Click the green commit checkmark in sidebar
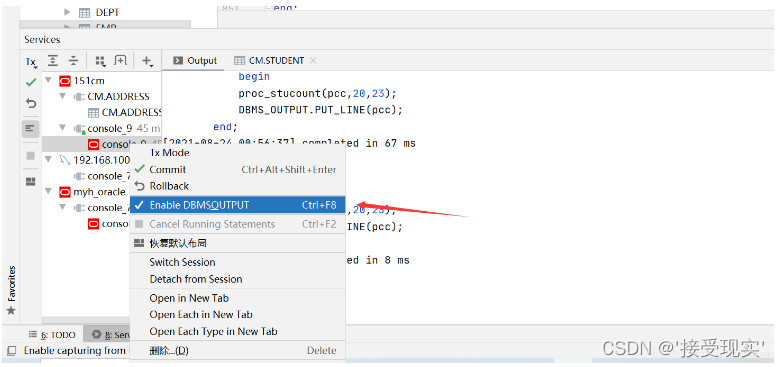The image size is (779, 367). tap(31, 82)
